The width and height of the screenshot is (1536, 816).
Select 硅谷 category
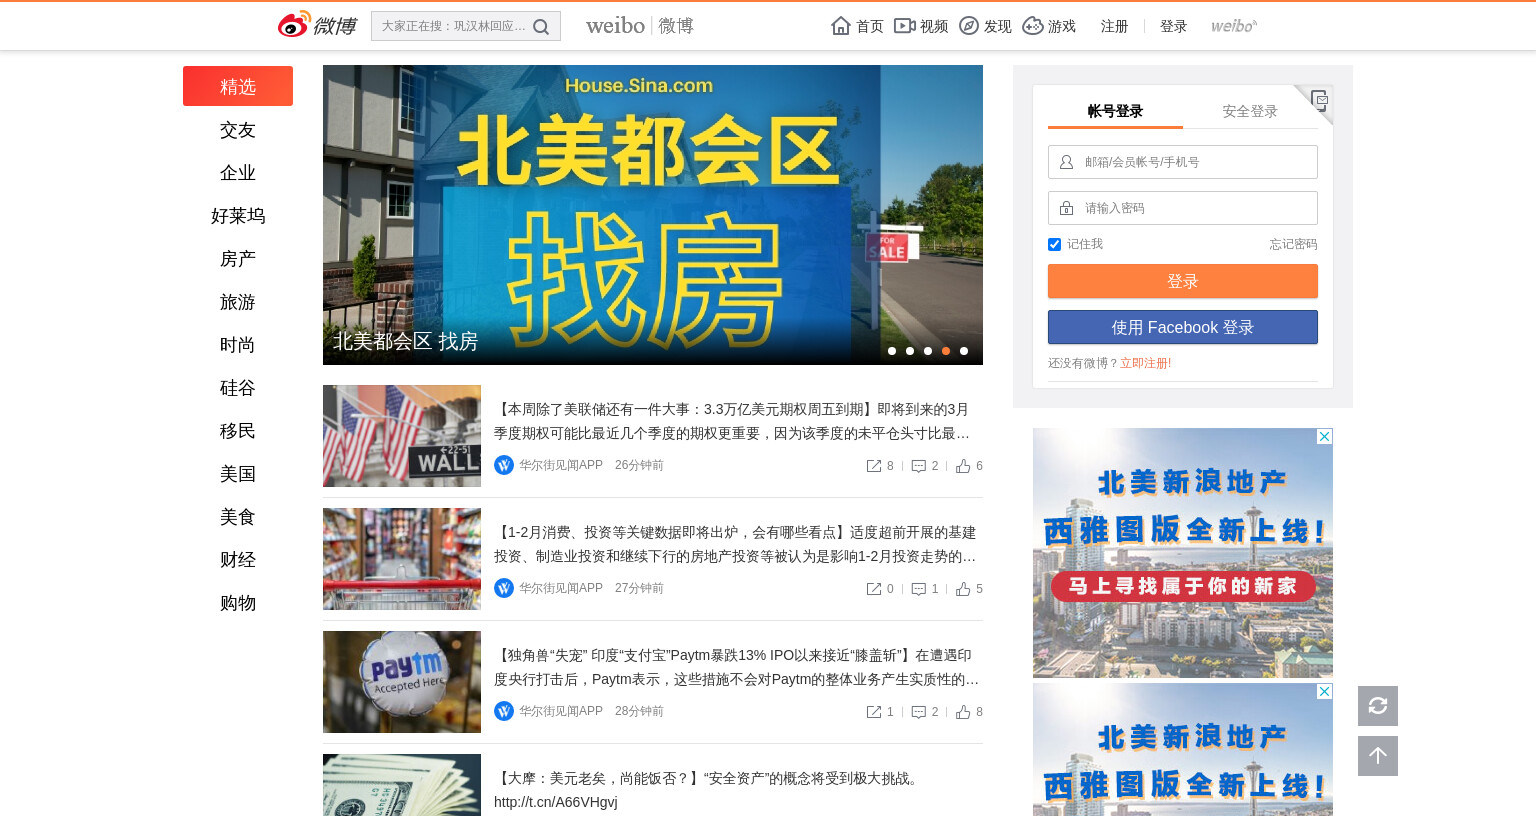[x=238, y=388]
